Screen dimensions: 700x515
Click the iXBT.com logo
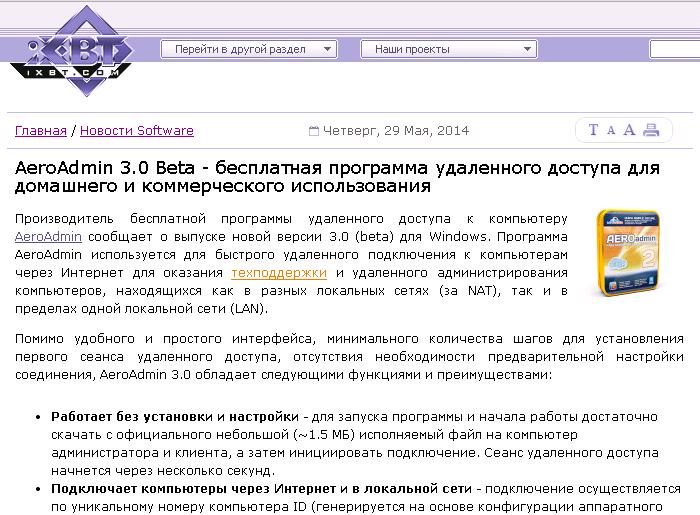click(x=71, y=51)
